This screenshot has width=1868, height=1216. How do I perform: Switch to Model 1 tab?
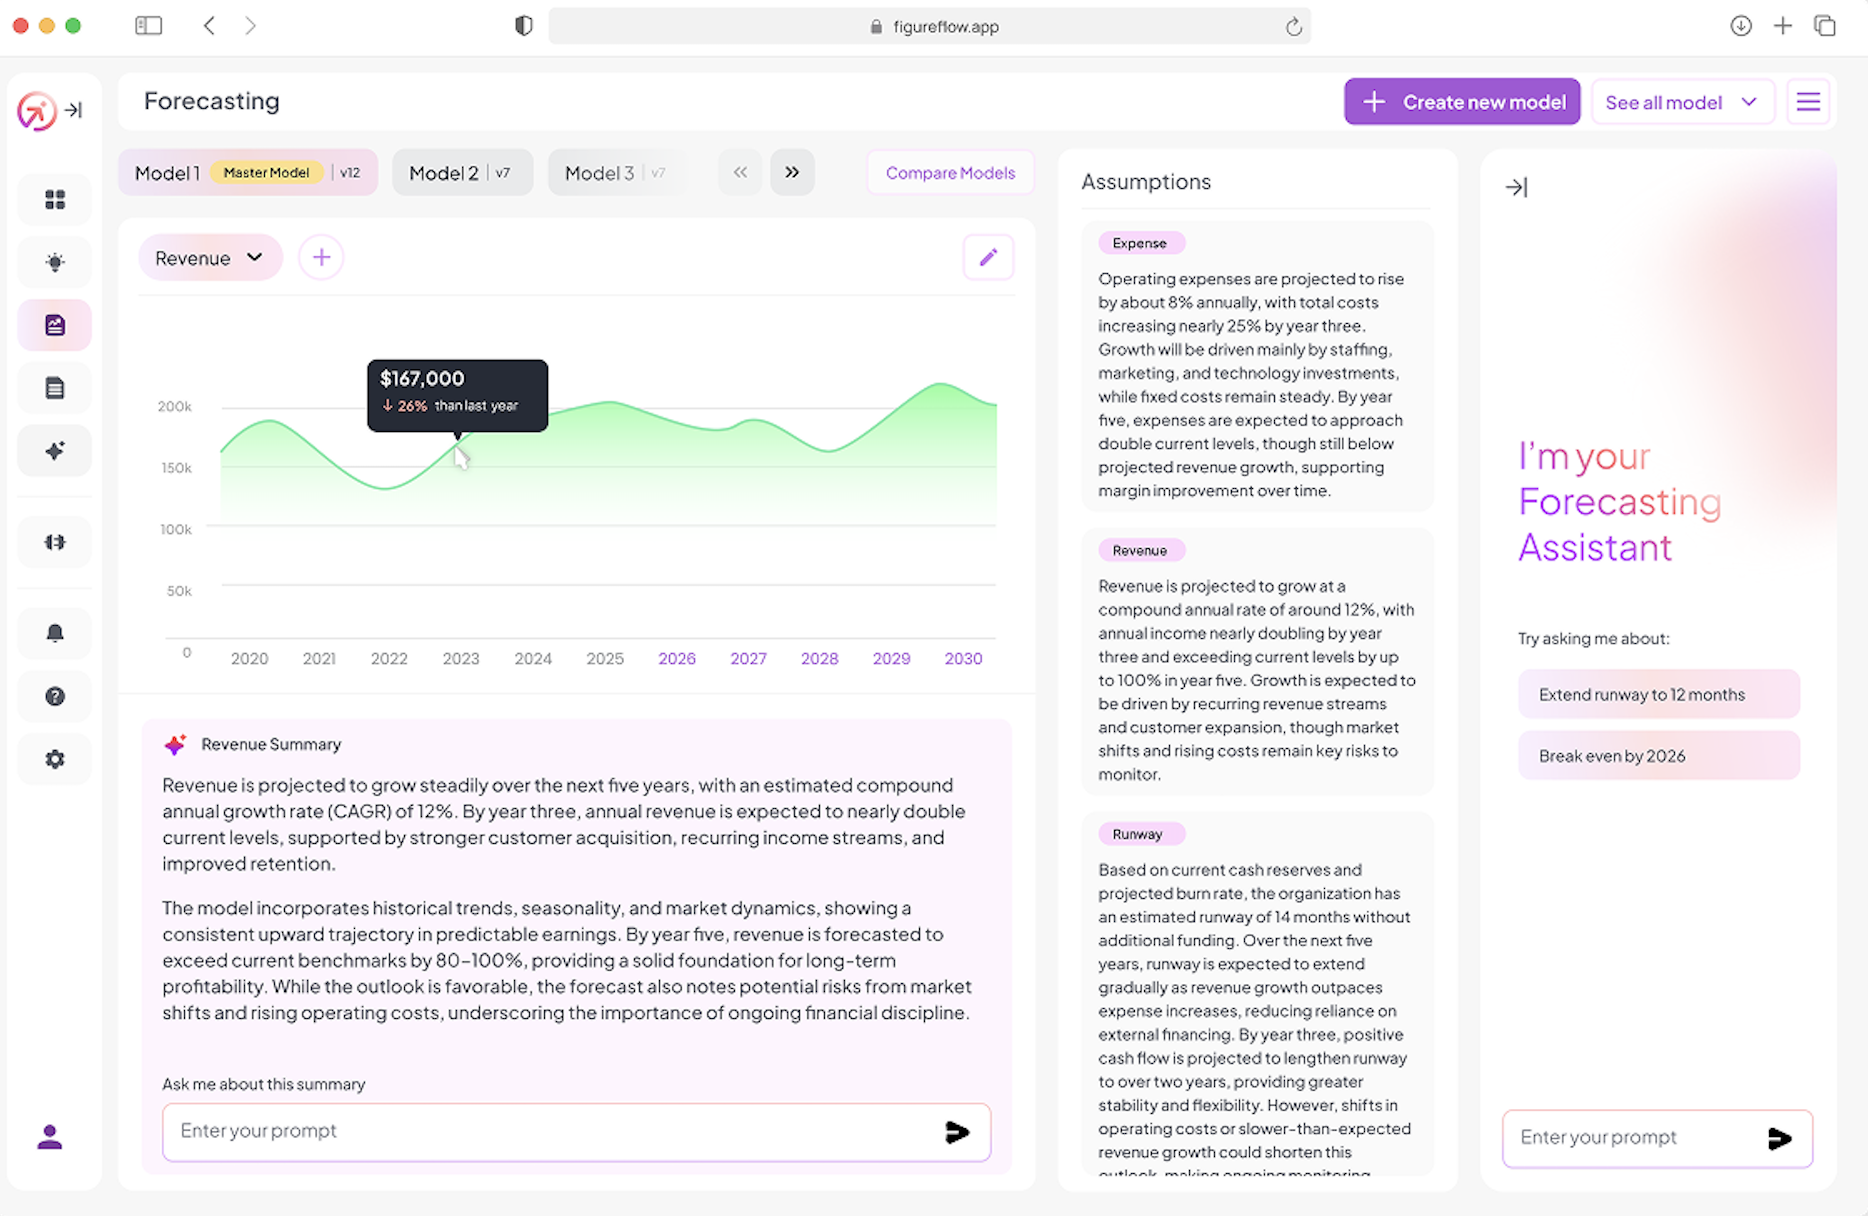point(248,173)
